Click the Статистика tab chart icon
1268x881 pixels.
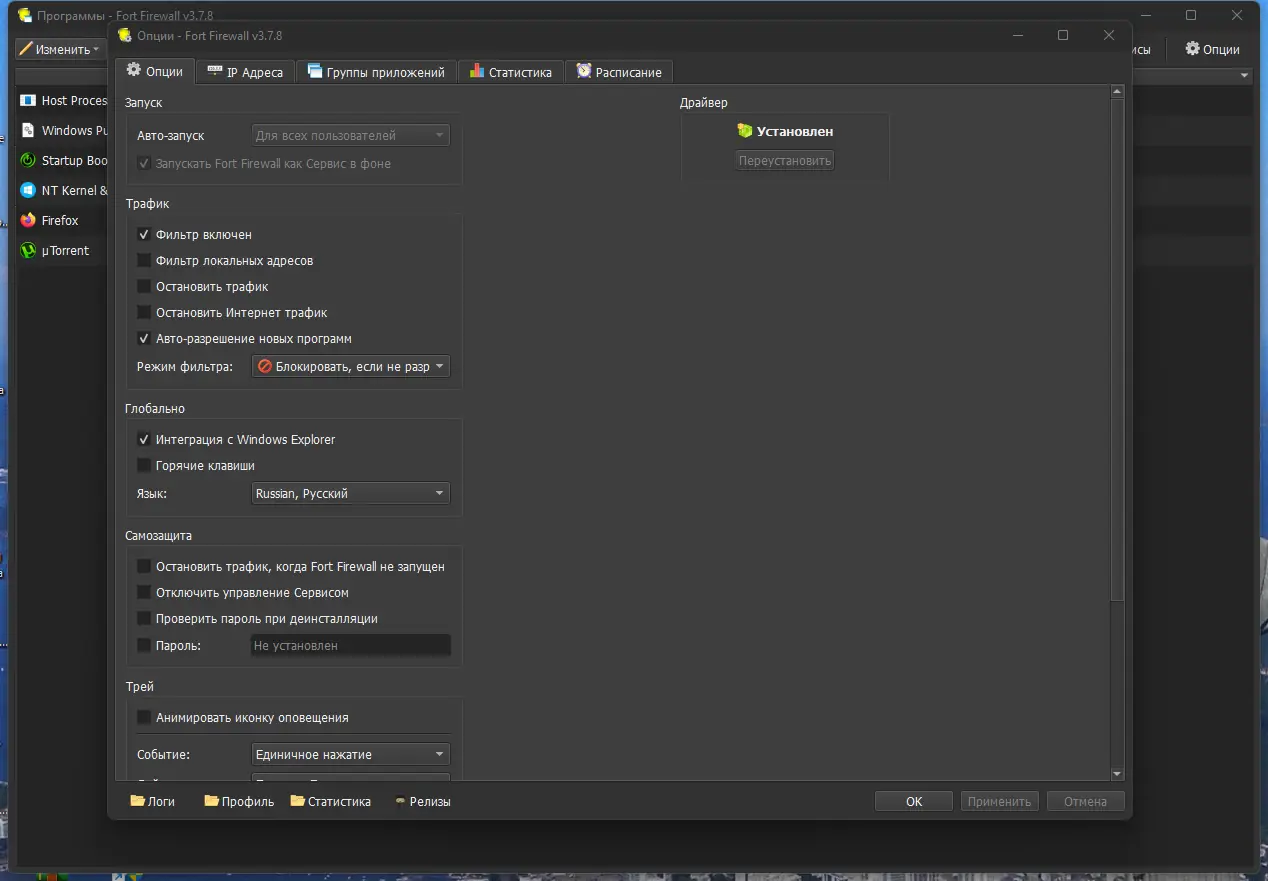tap(476, 71)
